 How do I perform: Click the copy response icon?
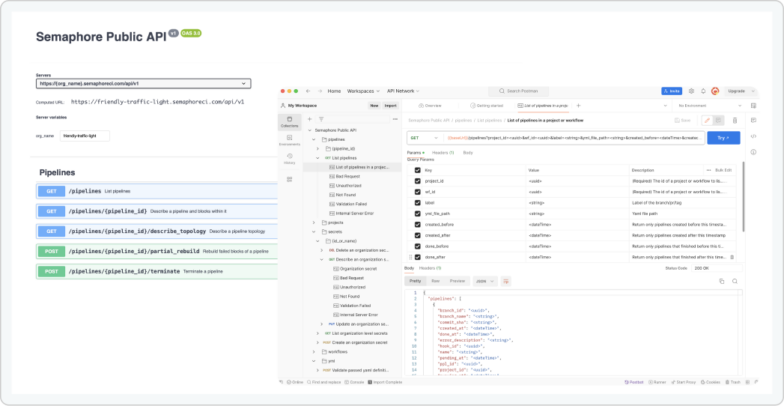(722, 282)
